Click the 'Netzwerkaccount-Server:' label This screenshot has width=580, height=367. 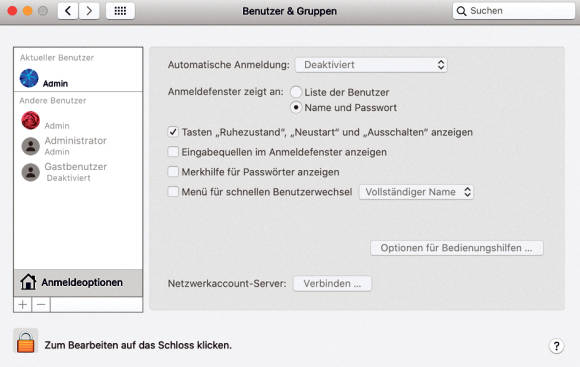tap(227, 284)
